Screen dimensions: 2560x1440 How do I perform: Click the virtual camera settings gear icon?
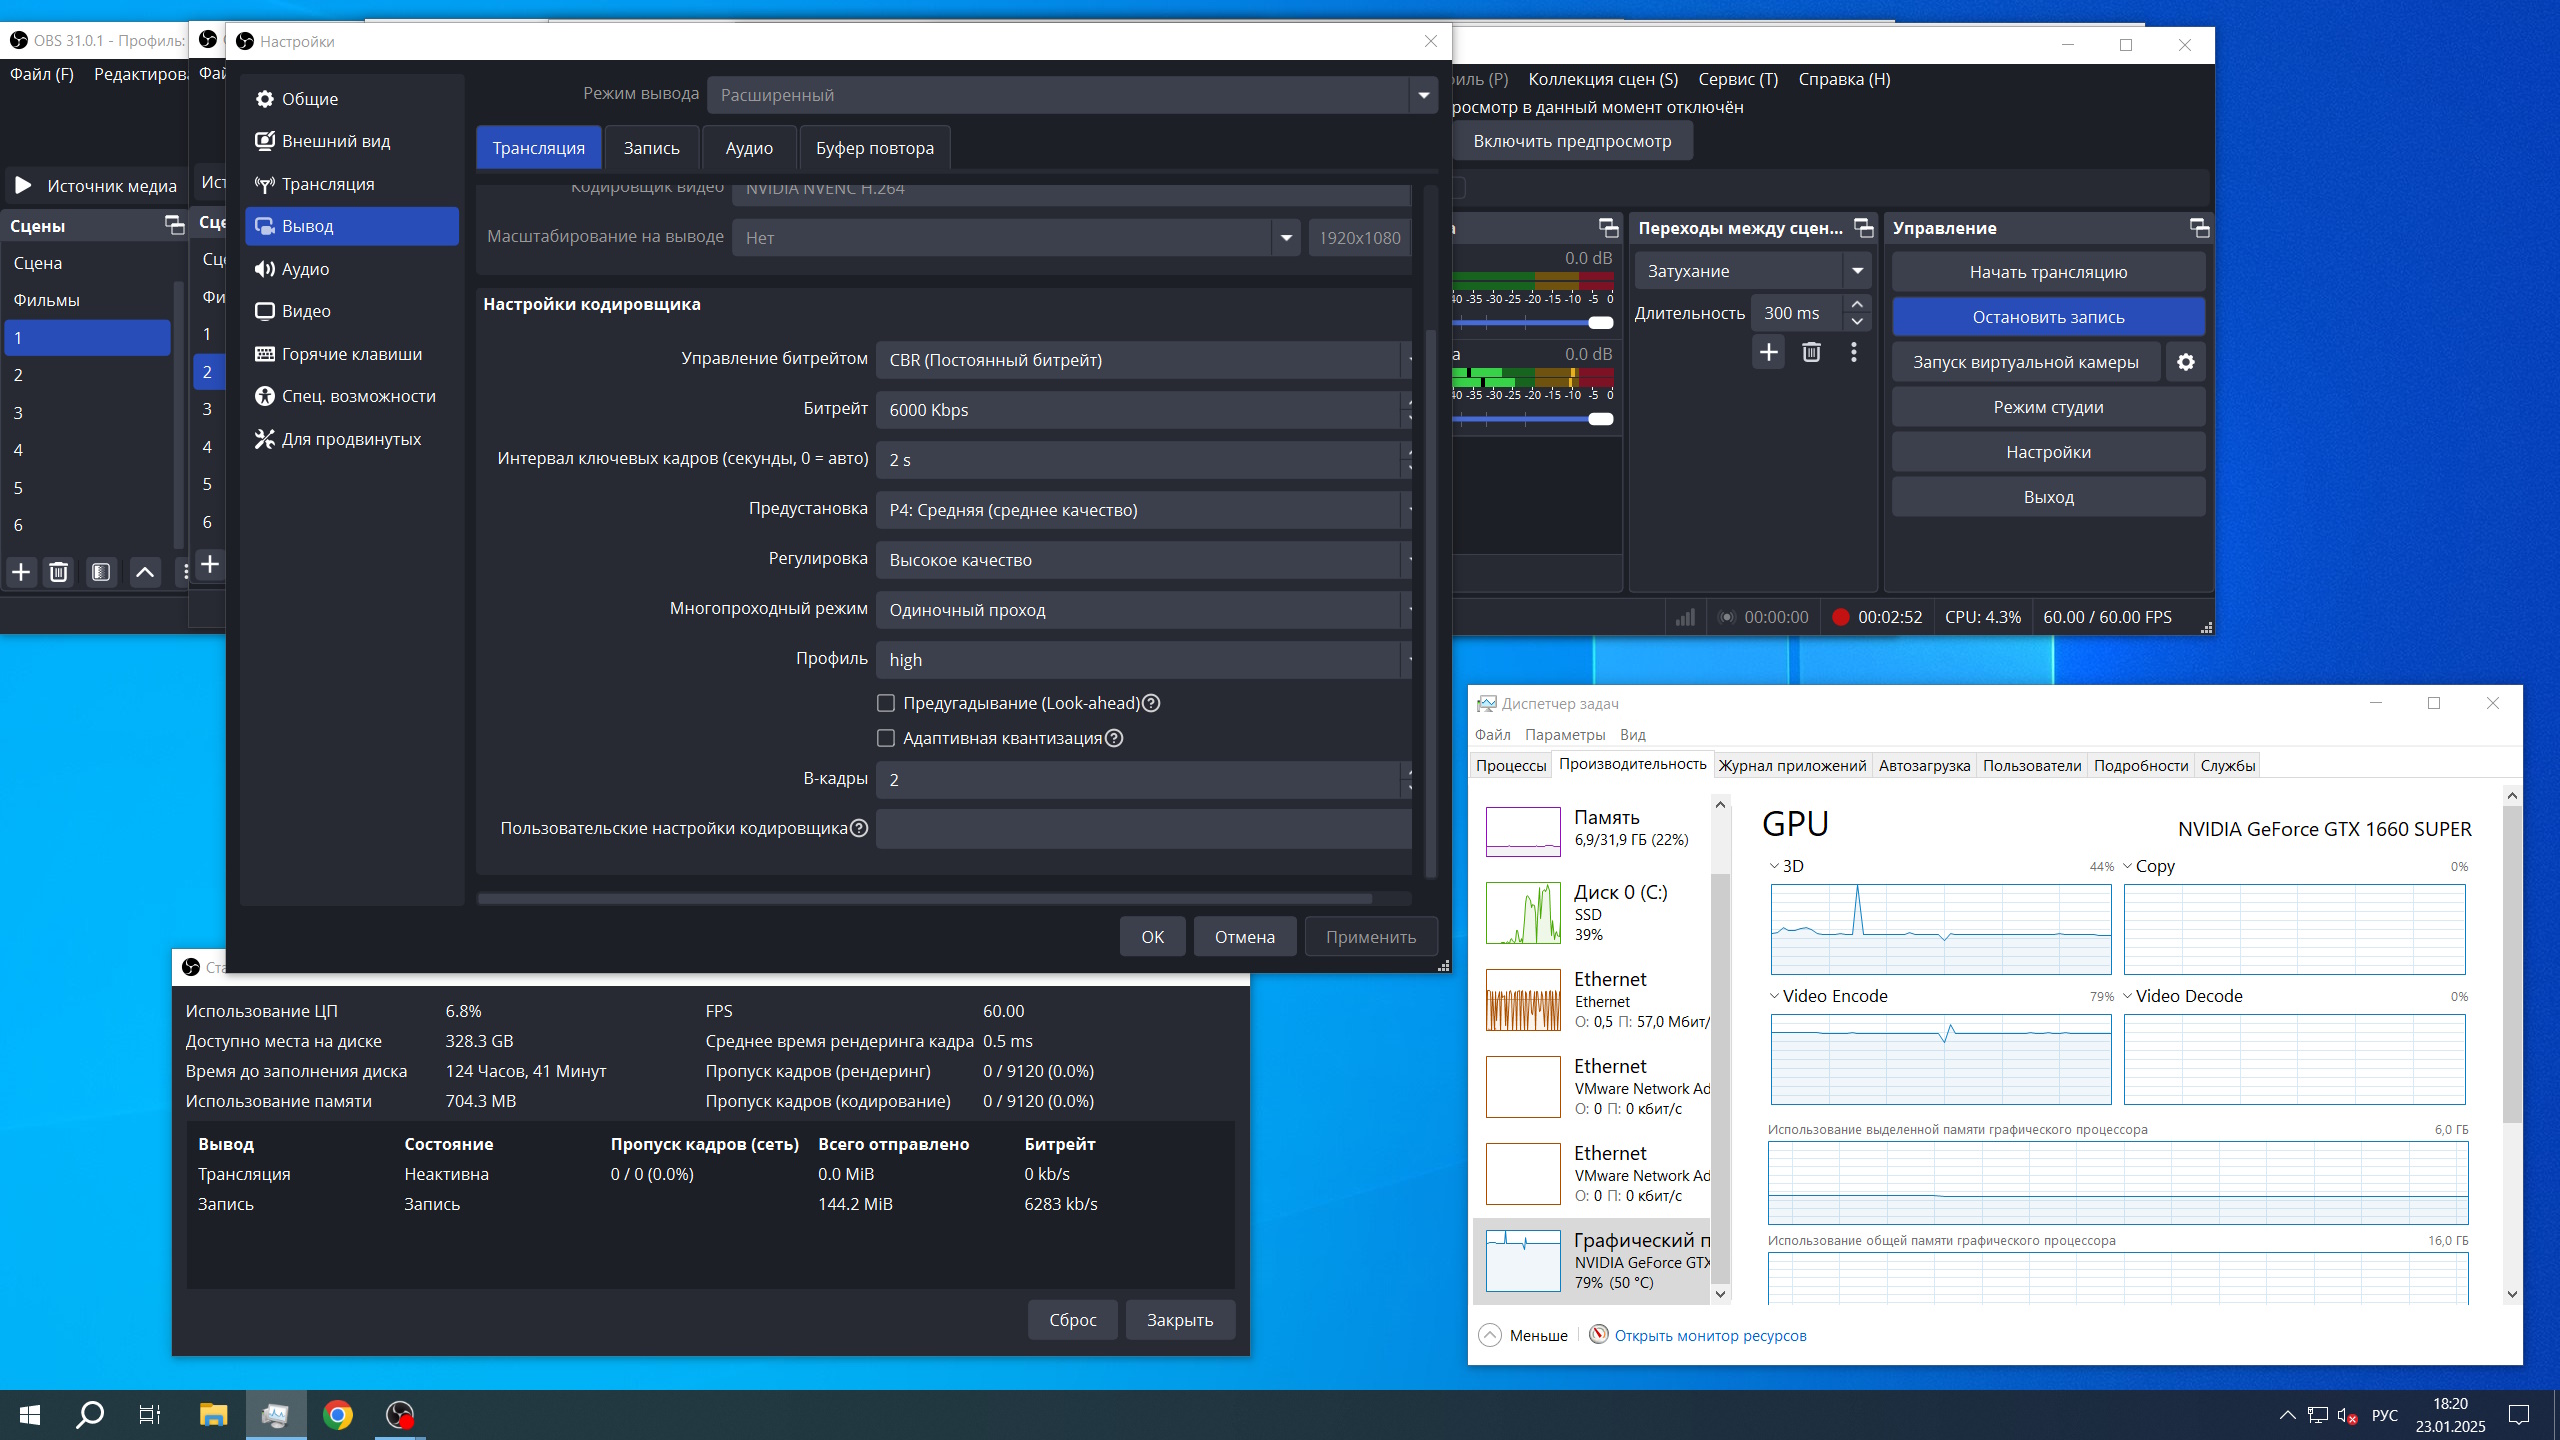[x=2185, y=362]
